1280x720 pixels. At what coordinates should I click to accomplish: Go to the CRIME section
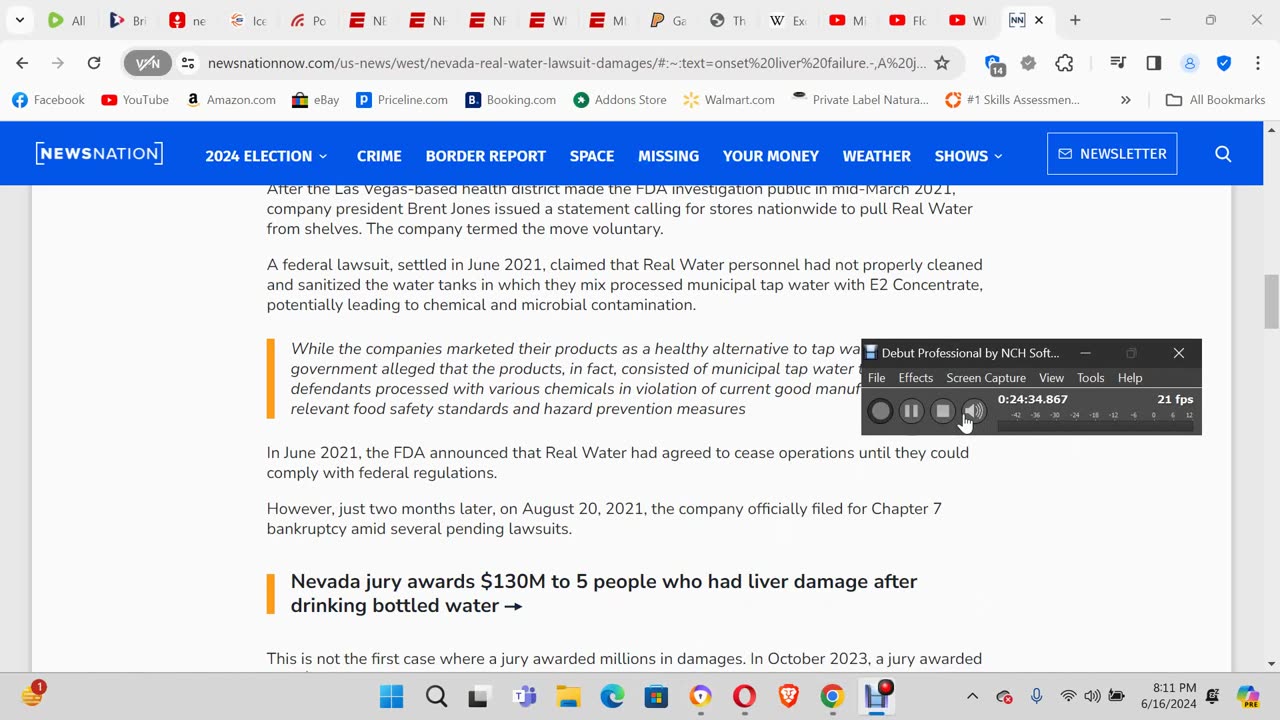[x=379, y=156]
